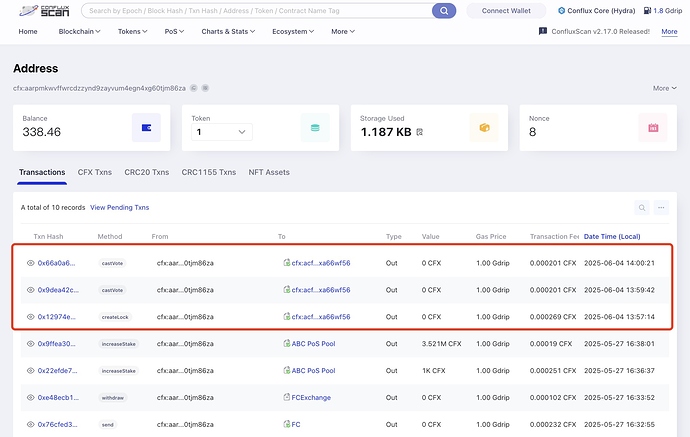Expand the Charts & Stats menu
Image resolution: width=690 pixels, height=437 pixels.
tap(228, 31)
